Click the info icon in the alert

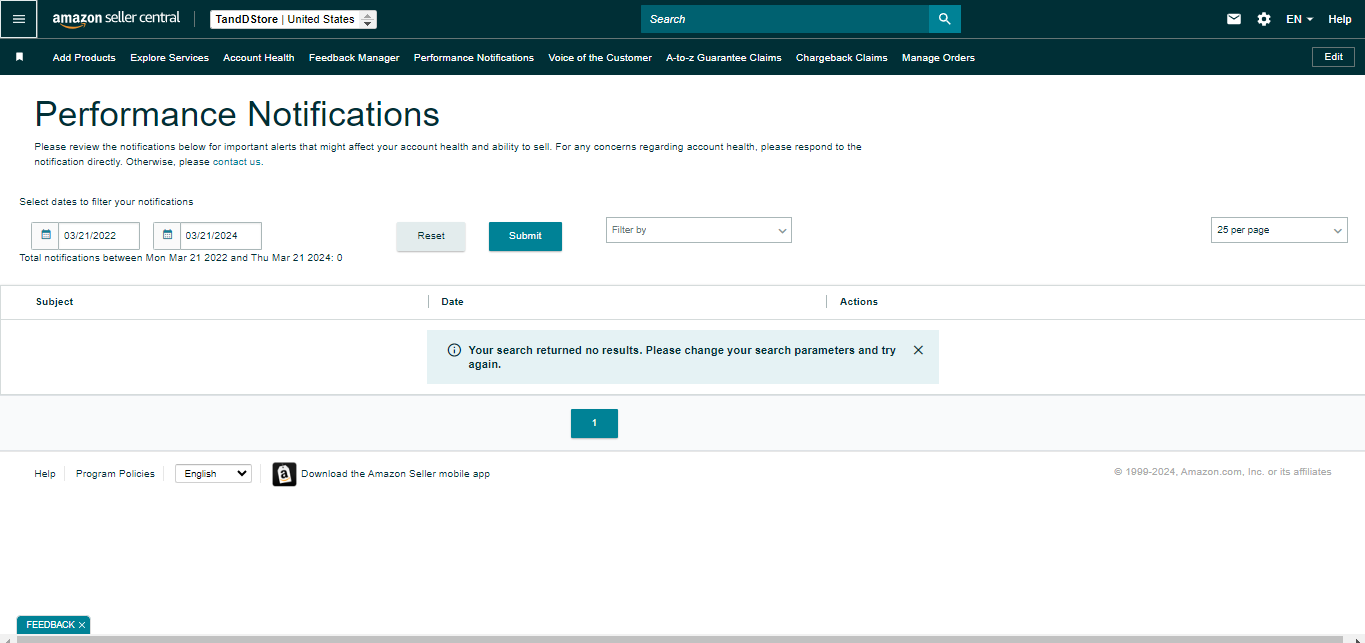tap(454, 350)
